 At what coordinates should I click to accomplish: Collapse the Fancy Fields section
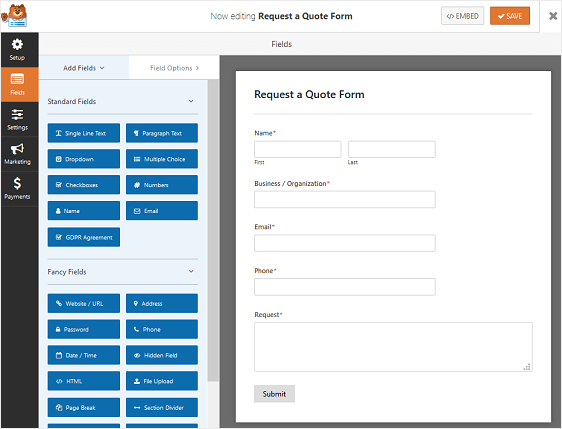click(x=191, y=271)
